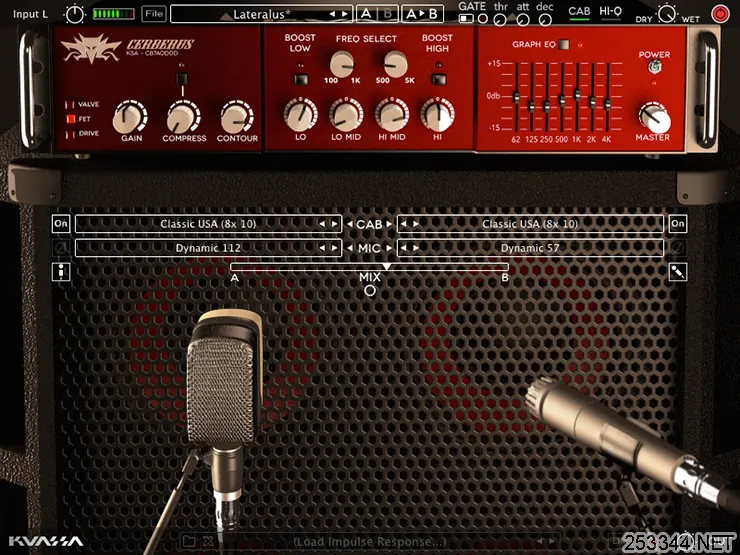Toggle cabinet A On button
Viewport: 740px width, 555px height.
tap(61, 224)
